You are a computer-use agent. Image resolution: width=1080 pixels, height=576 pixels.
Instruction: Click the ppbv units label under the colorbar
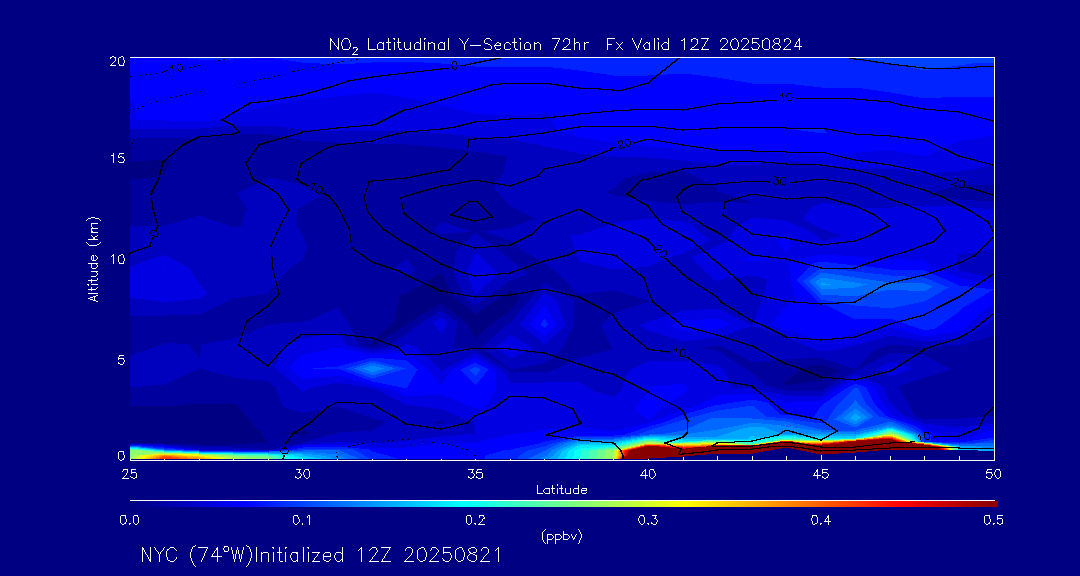click(561, 536)
